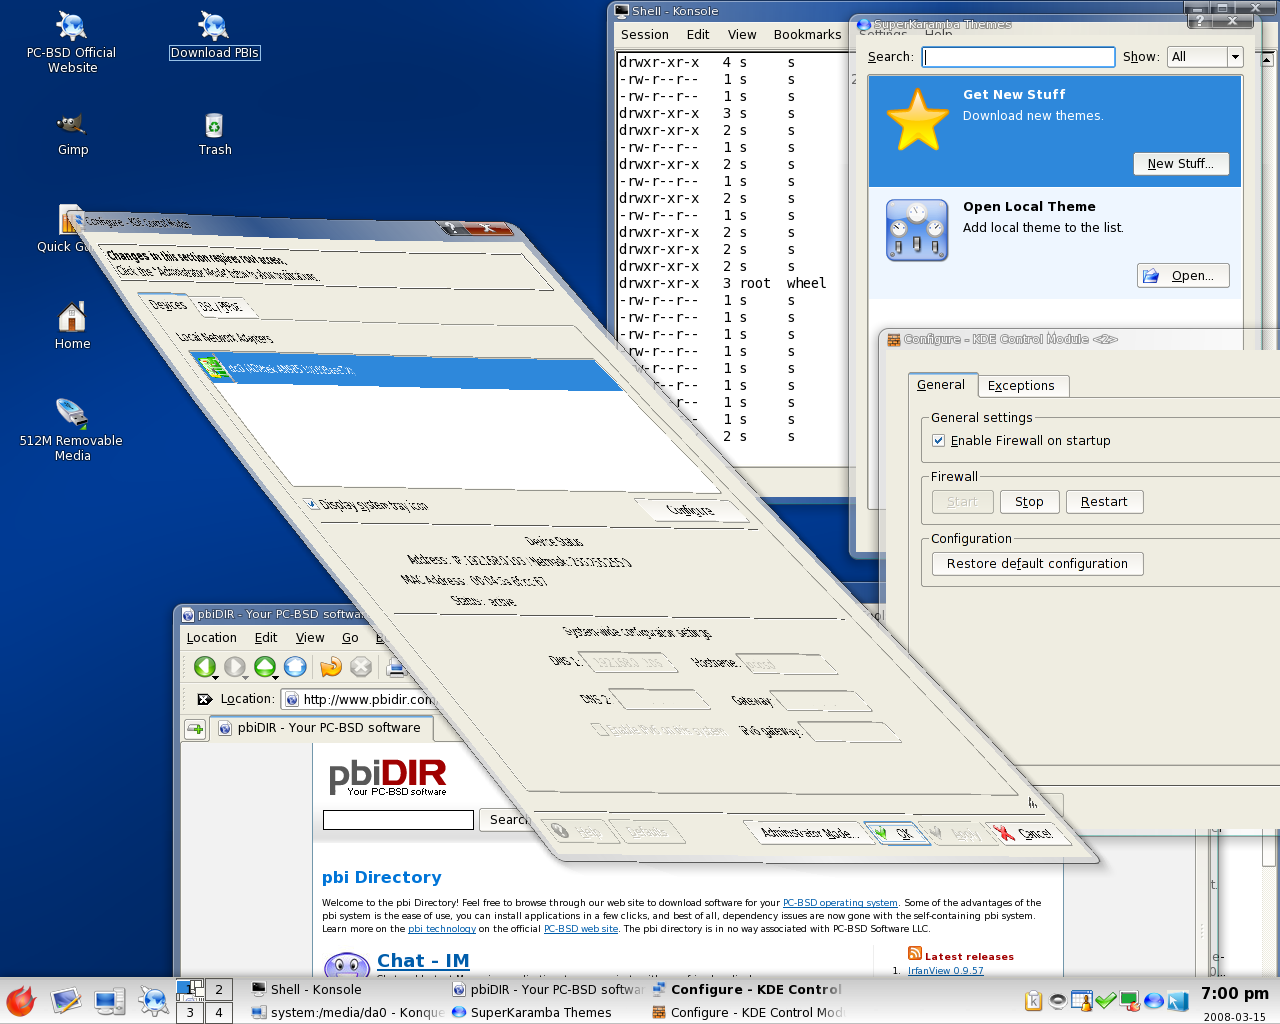Click OK in the tilted network dialog
This screenshot has height=1024, width=1280.
[x=896, y=833]
